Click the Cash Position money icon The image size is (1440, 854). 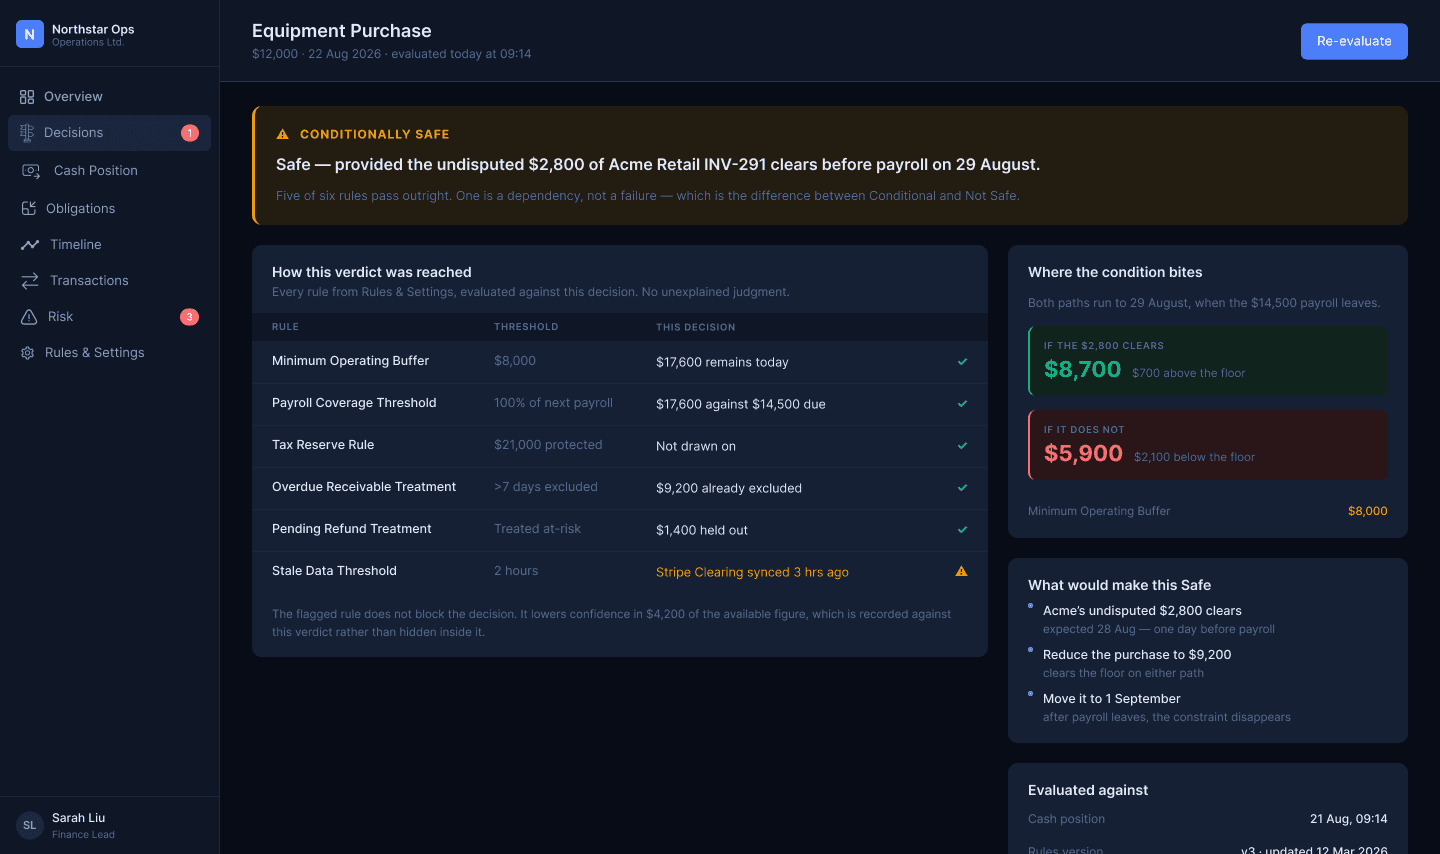pos(31,171)
